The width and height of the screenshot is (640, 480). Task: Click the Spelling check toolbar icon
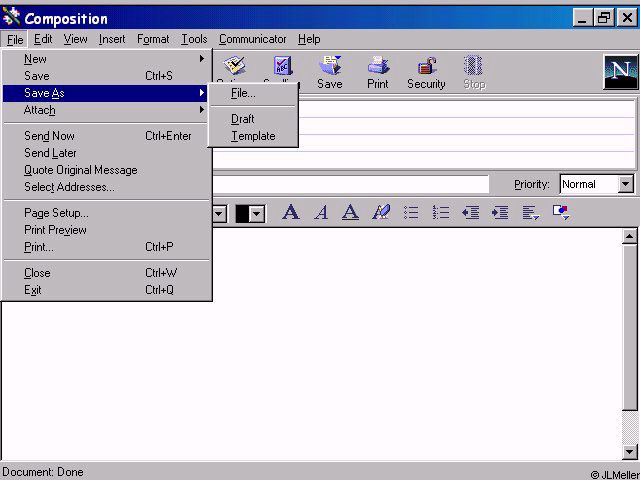(x=282, y=65)
